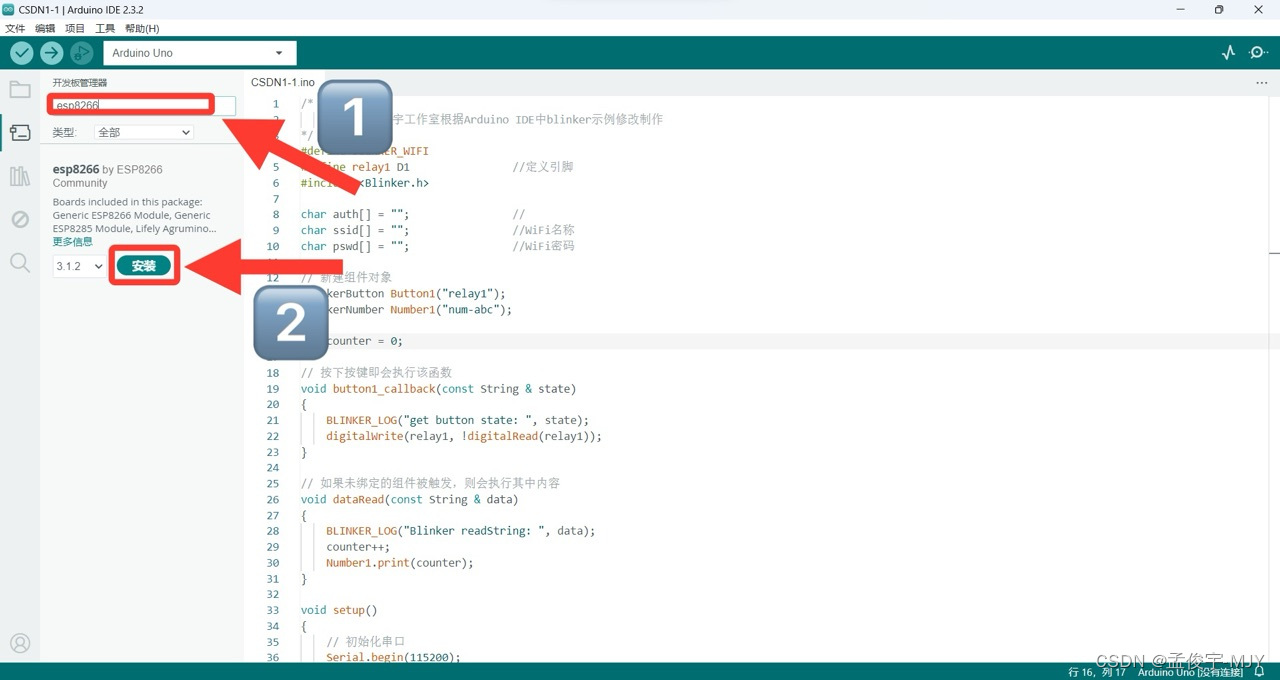This screenshot has height=680, width=1280.
Task: Click the 开发板管理器 panel title
Action: click(x=80, y=83)
